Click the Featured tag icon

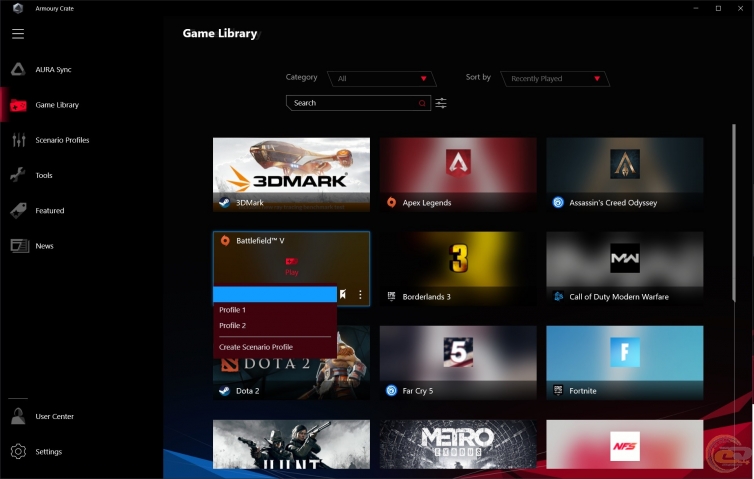18,211
